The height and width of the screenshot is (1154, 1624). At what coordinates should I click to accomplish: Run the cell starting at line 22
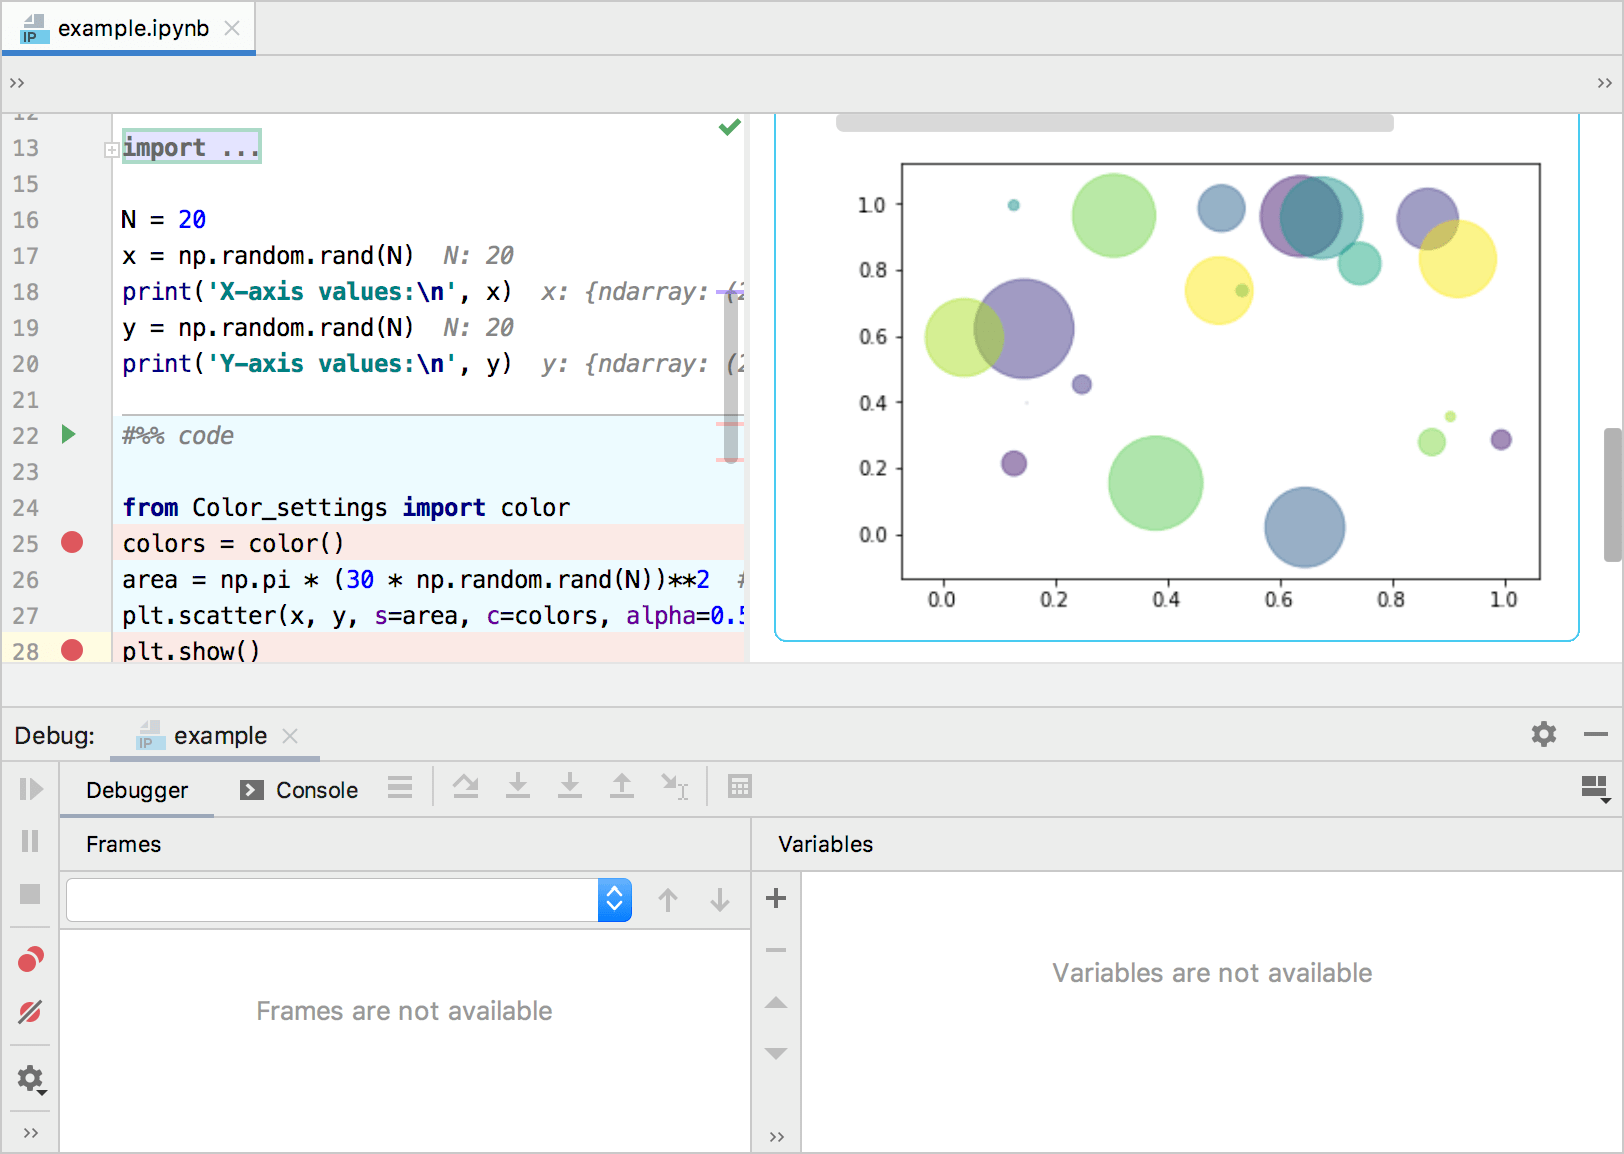(x=67, y=435)
